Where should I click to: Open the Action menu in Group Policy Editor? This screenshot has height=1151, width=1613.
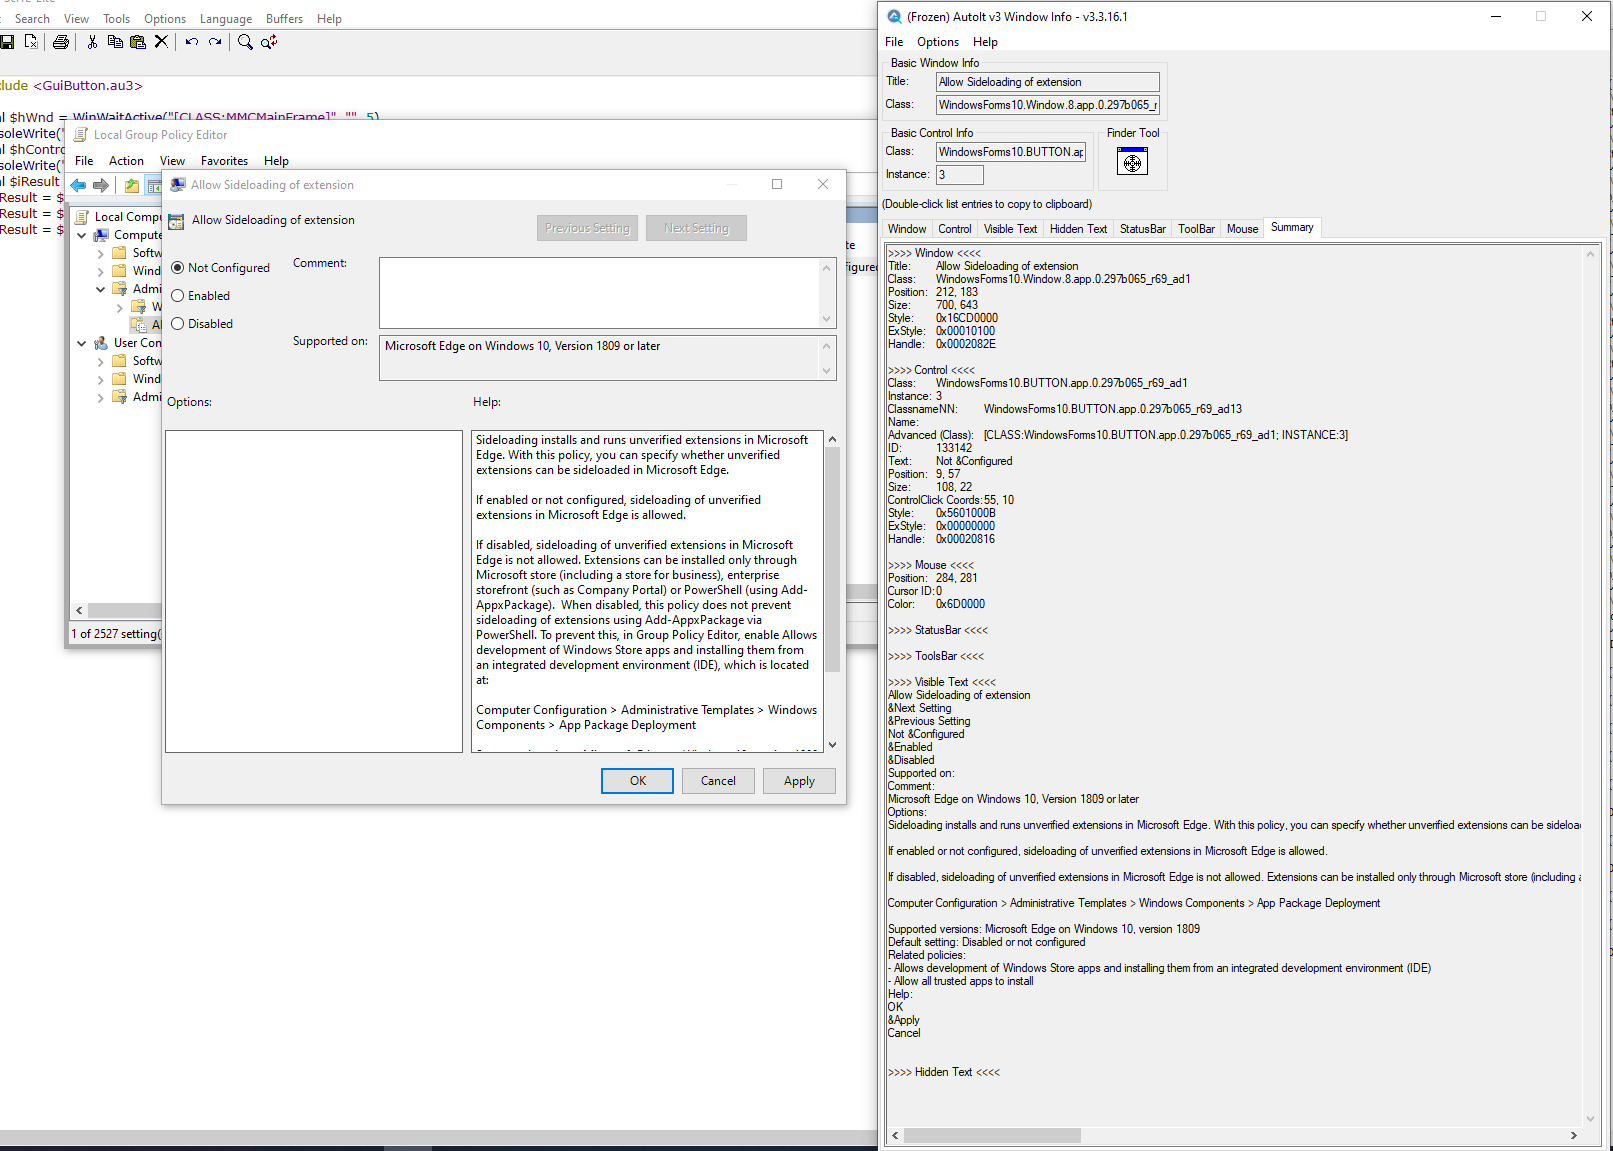coord(126,161)
